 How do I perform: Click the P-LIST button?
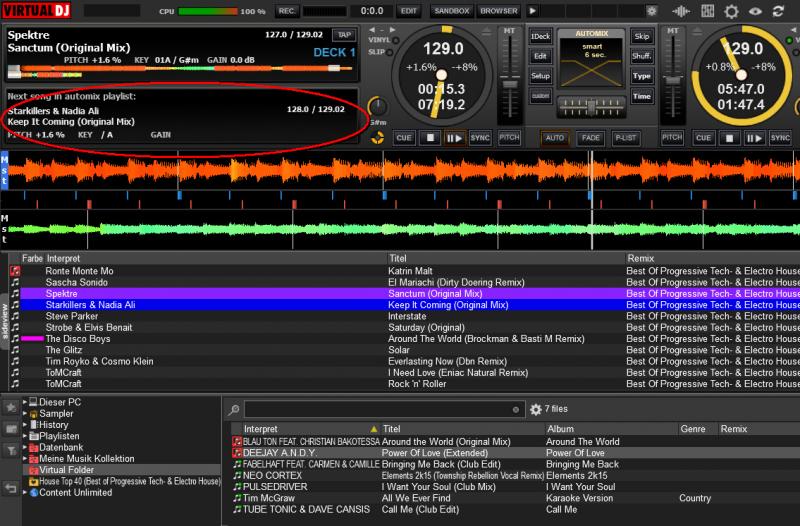tap(626, 138)
